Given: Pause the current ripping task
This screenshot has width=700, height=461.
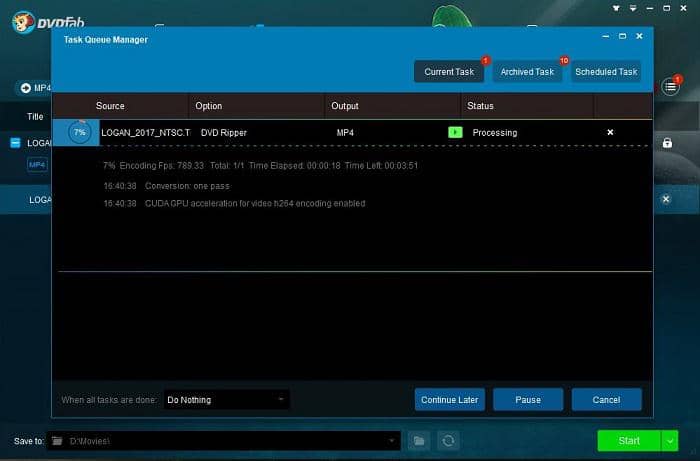Looking at the screenshot, I should 528,399.
